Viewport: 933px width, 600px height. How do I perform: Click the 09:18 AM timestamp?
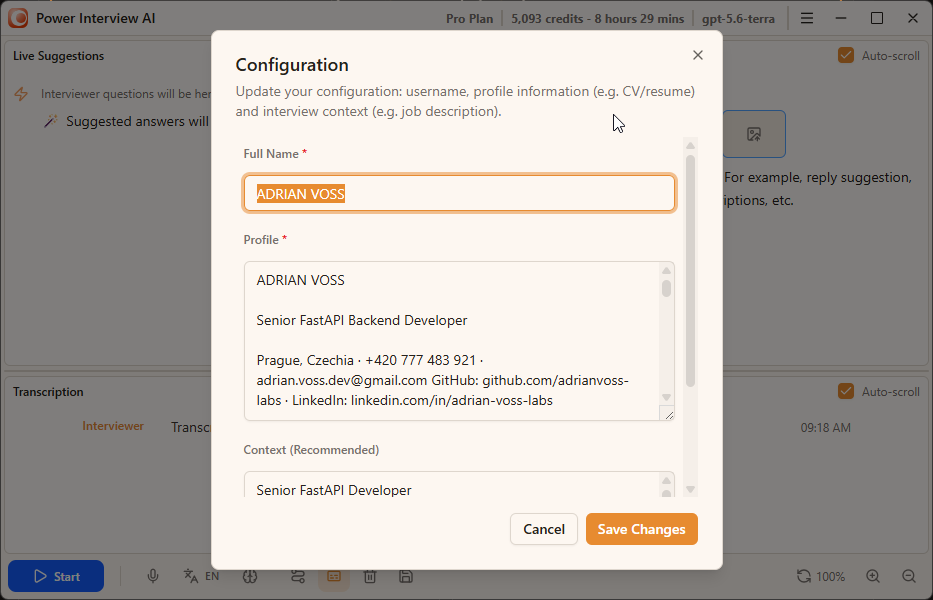825,427
